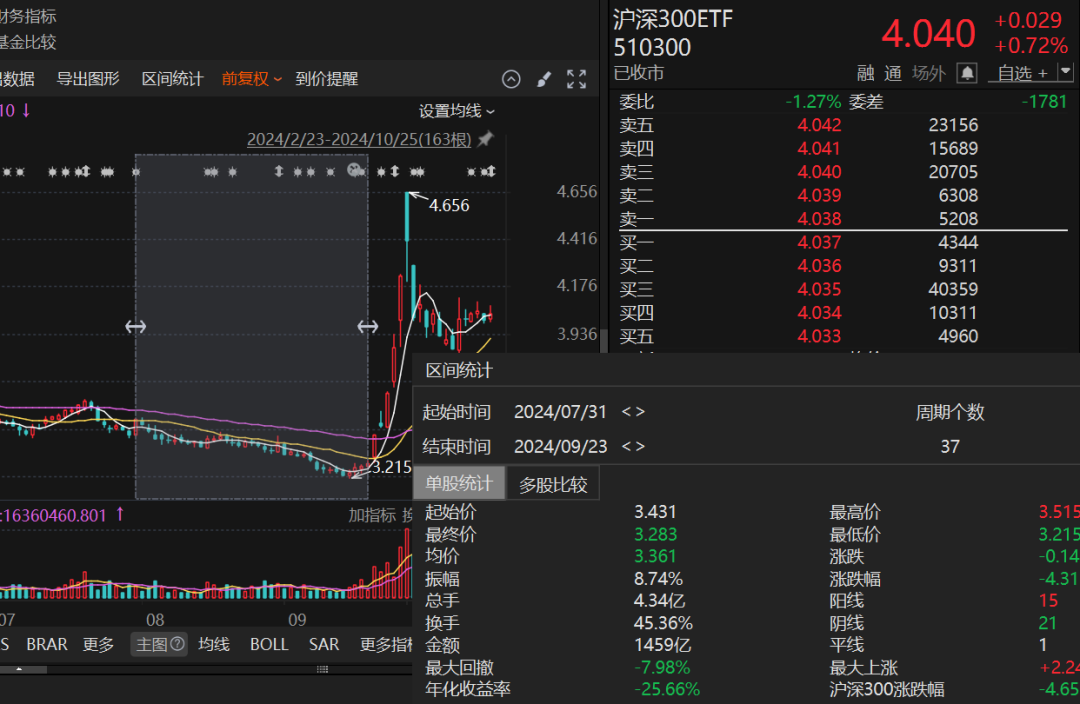Click 卖一 price 4.038
1080x704 pixels.
click(x=819, y=219)
